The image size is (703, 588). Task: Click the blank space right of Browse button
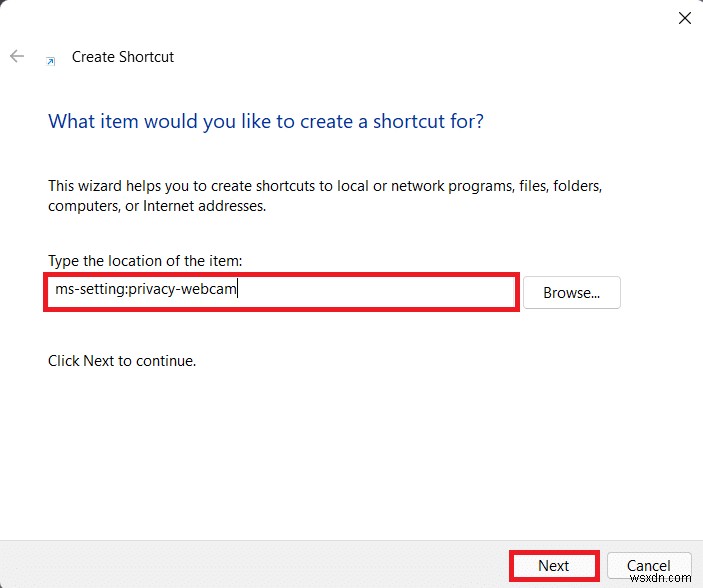click(x=660, y=293)
